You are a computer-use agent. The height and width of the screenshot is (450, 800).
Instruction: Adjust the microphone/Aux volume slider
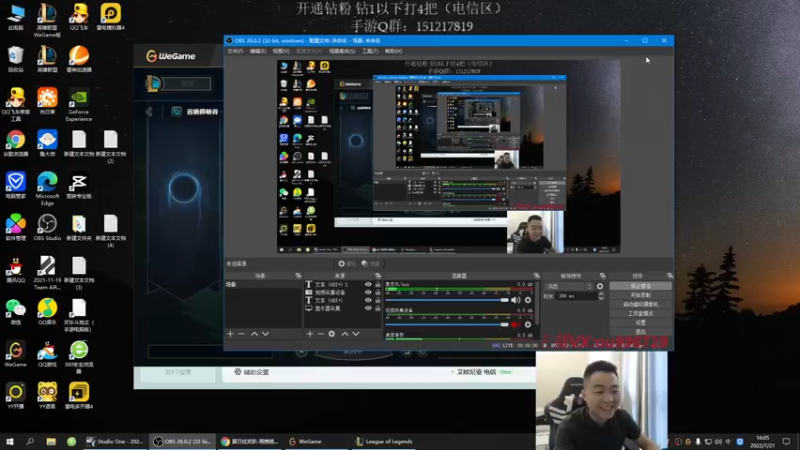[447, 300]
